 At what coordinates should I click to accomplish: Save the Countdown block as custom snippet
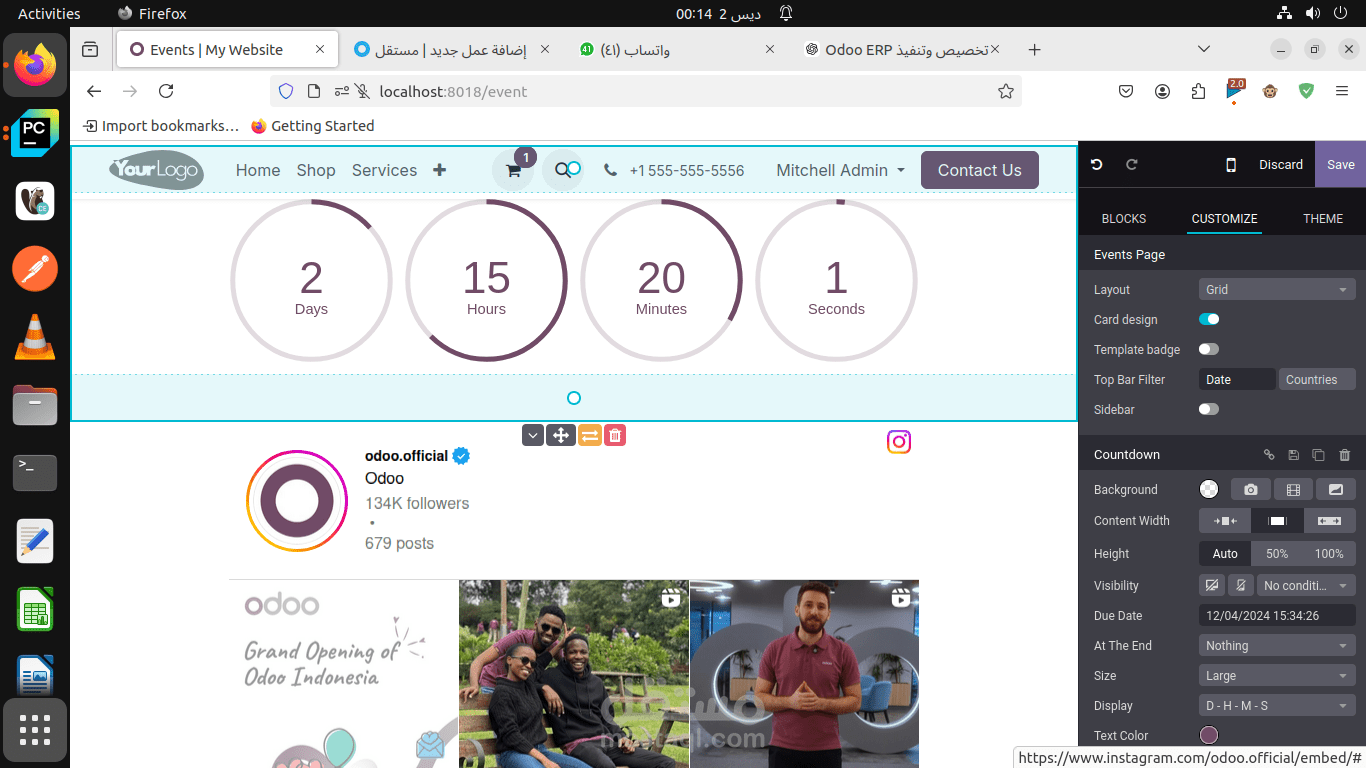click(x=1294, y=455)
